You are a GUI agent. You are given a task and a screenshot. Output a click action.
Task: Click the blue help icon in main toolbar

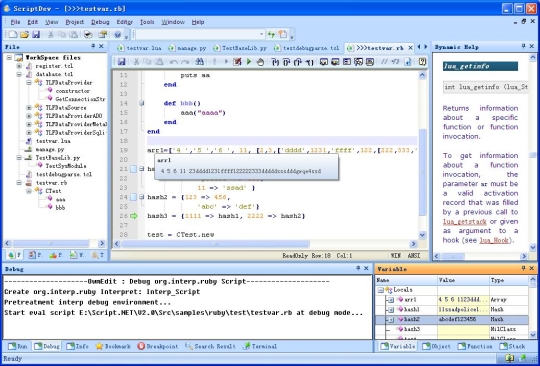[x=117, y=34]
